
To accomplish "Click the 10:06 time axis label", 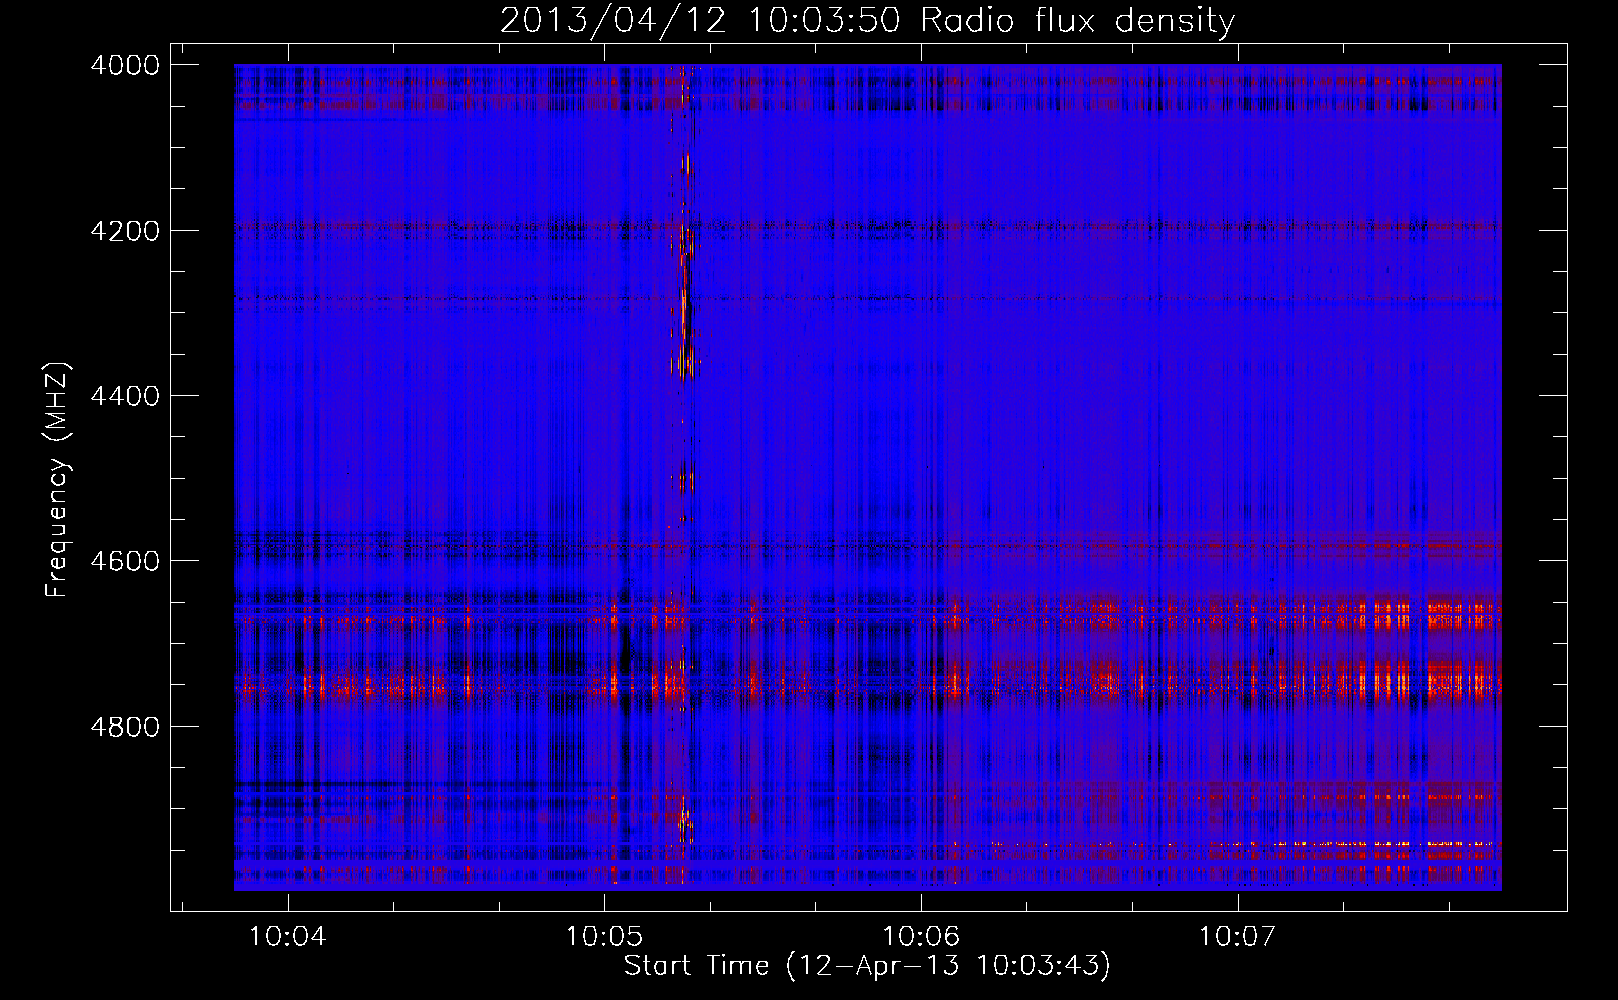I will 920,937.
